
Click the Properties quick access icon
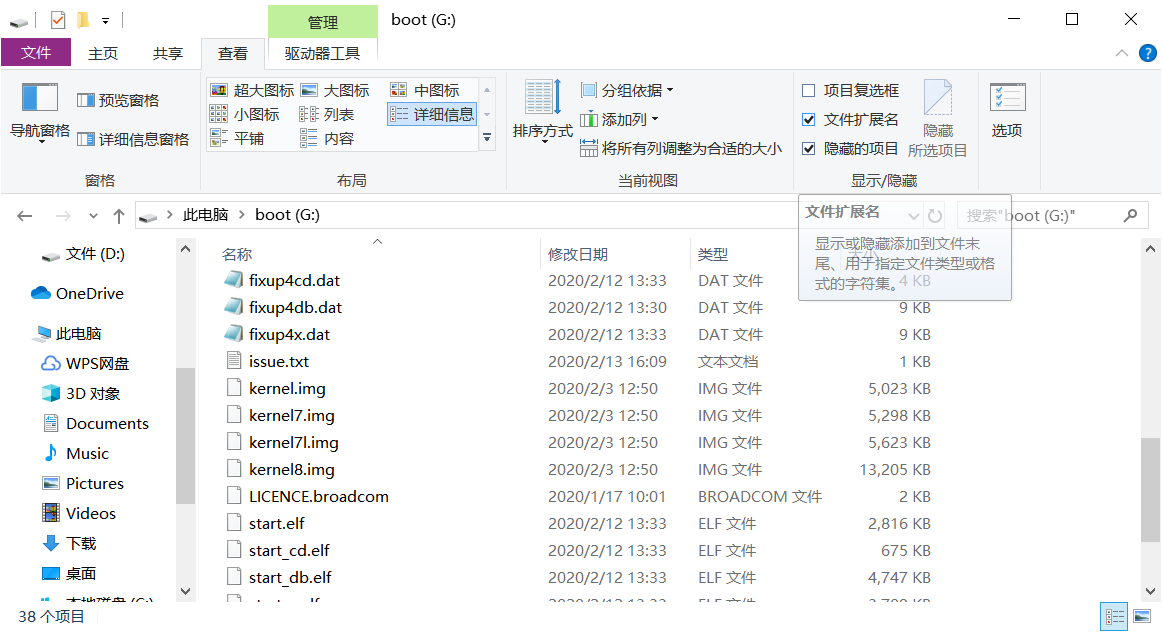pos(58,20)
